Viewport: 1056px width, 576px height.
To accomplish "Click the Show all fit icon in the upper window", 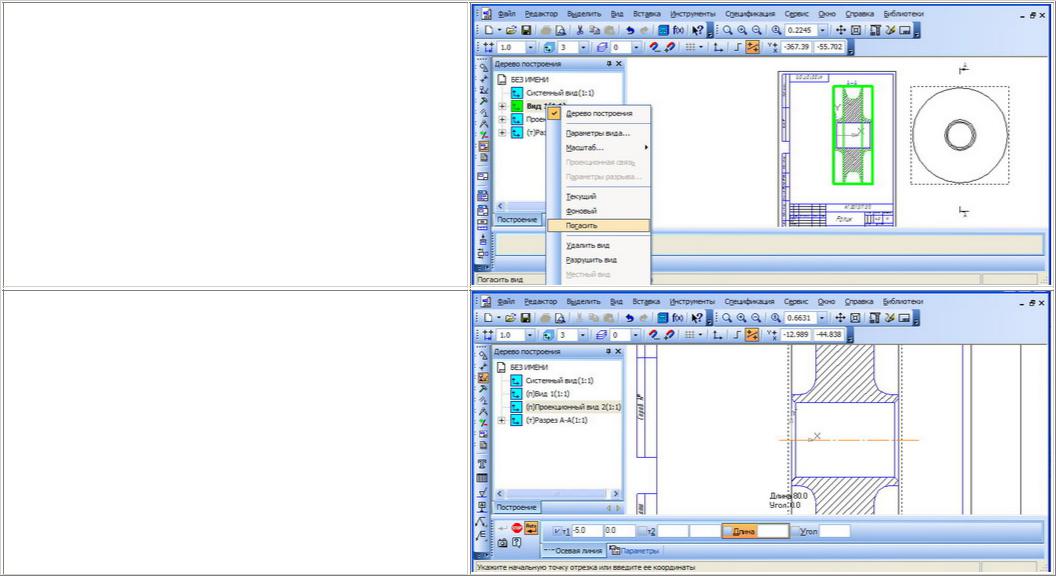I will (x=856, y=30).
